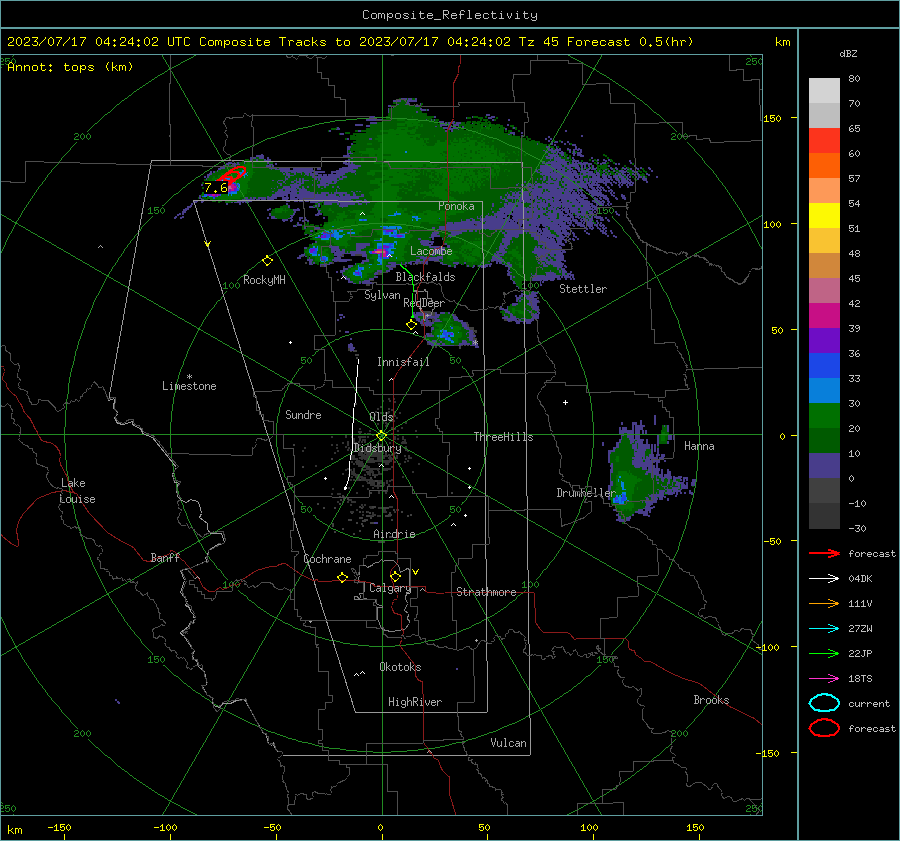This screenshot has width=900, height=841.
Task: Click the green 22JP track arrow
Action: 824,653
